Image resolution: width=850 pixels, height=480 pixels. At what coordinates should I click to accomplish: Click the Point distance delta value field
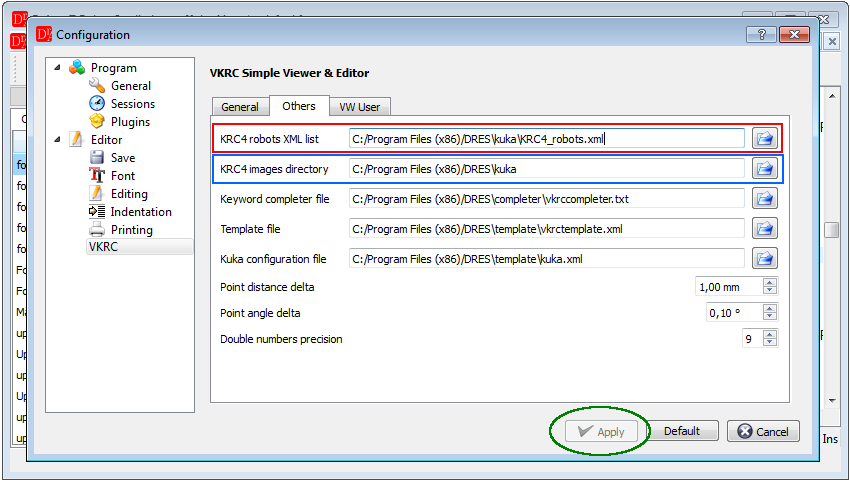point(729,286)
